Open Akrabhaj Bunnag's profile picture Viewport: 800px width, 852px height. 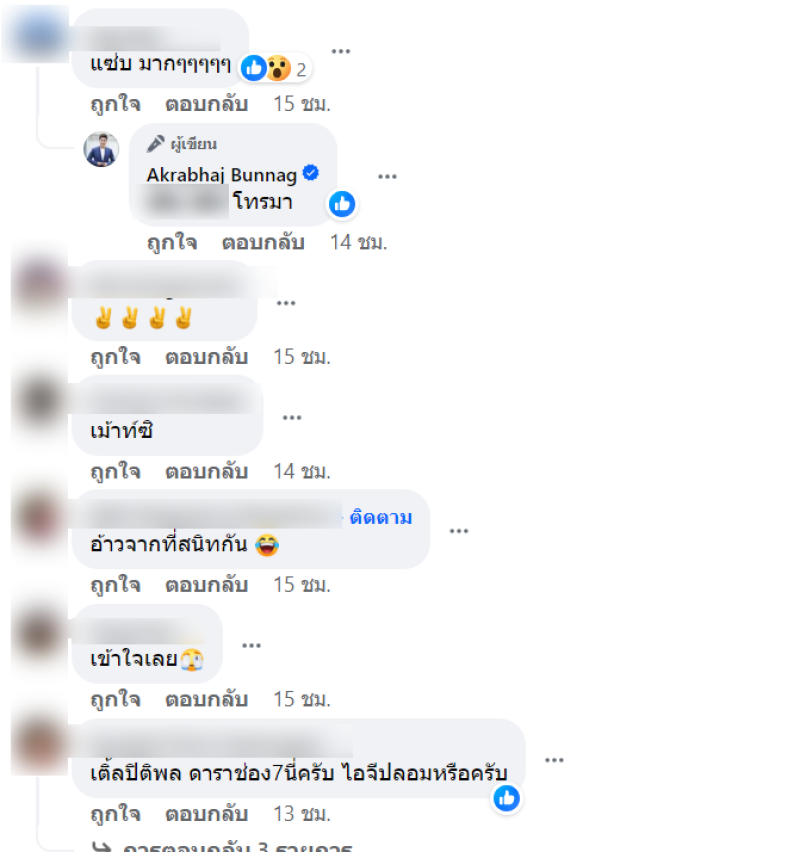coord(101,149)
